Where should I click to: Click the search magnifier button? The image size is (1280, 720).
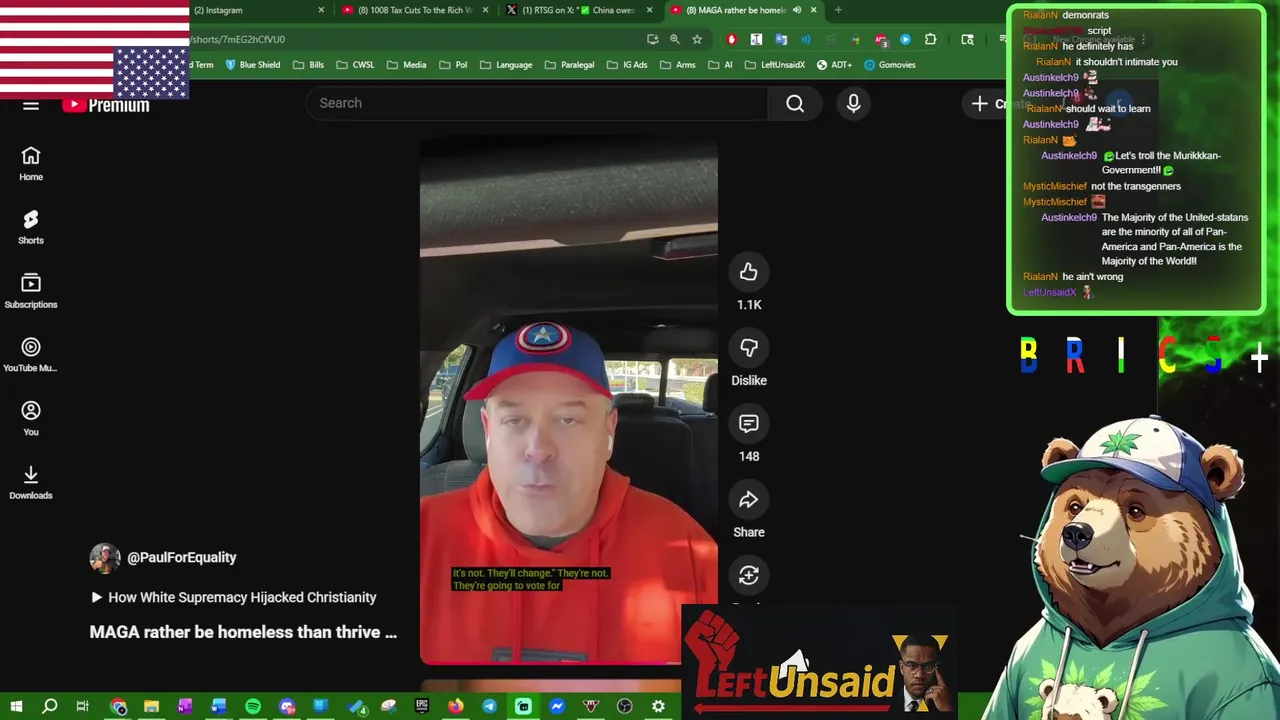[795, 103]
